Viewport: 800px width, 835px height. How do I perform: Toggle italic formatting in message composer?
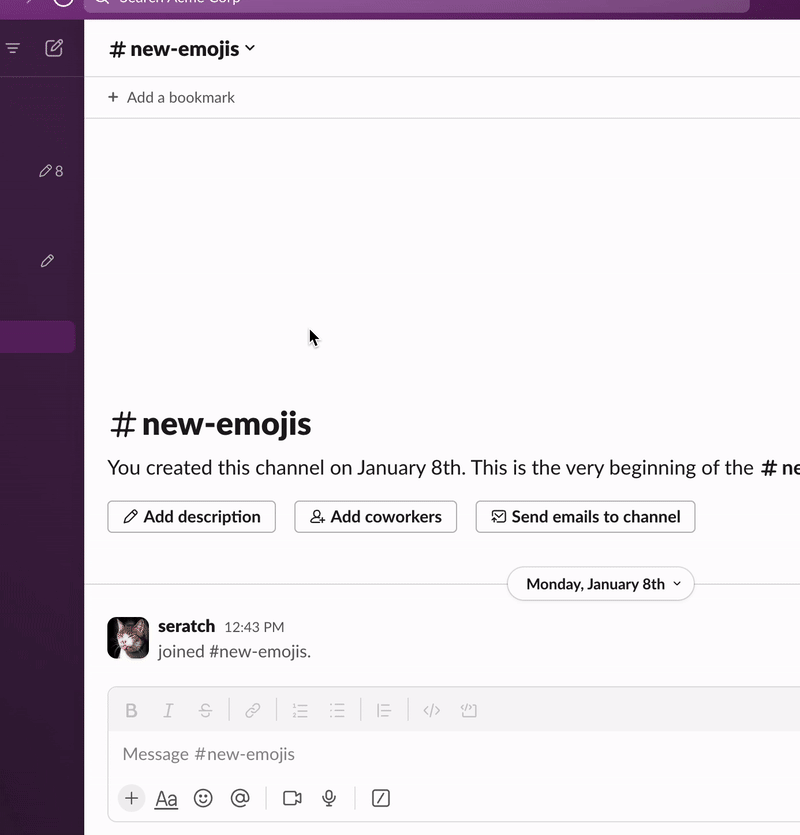point(168,710)
